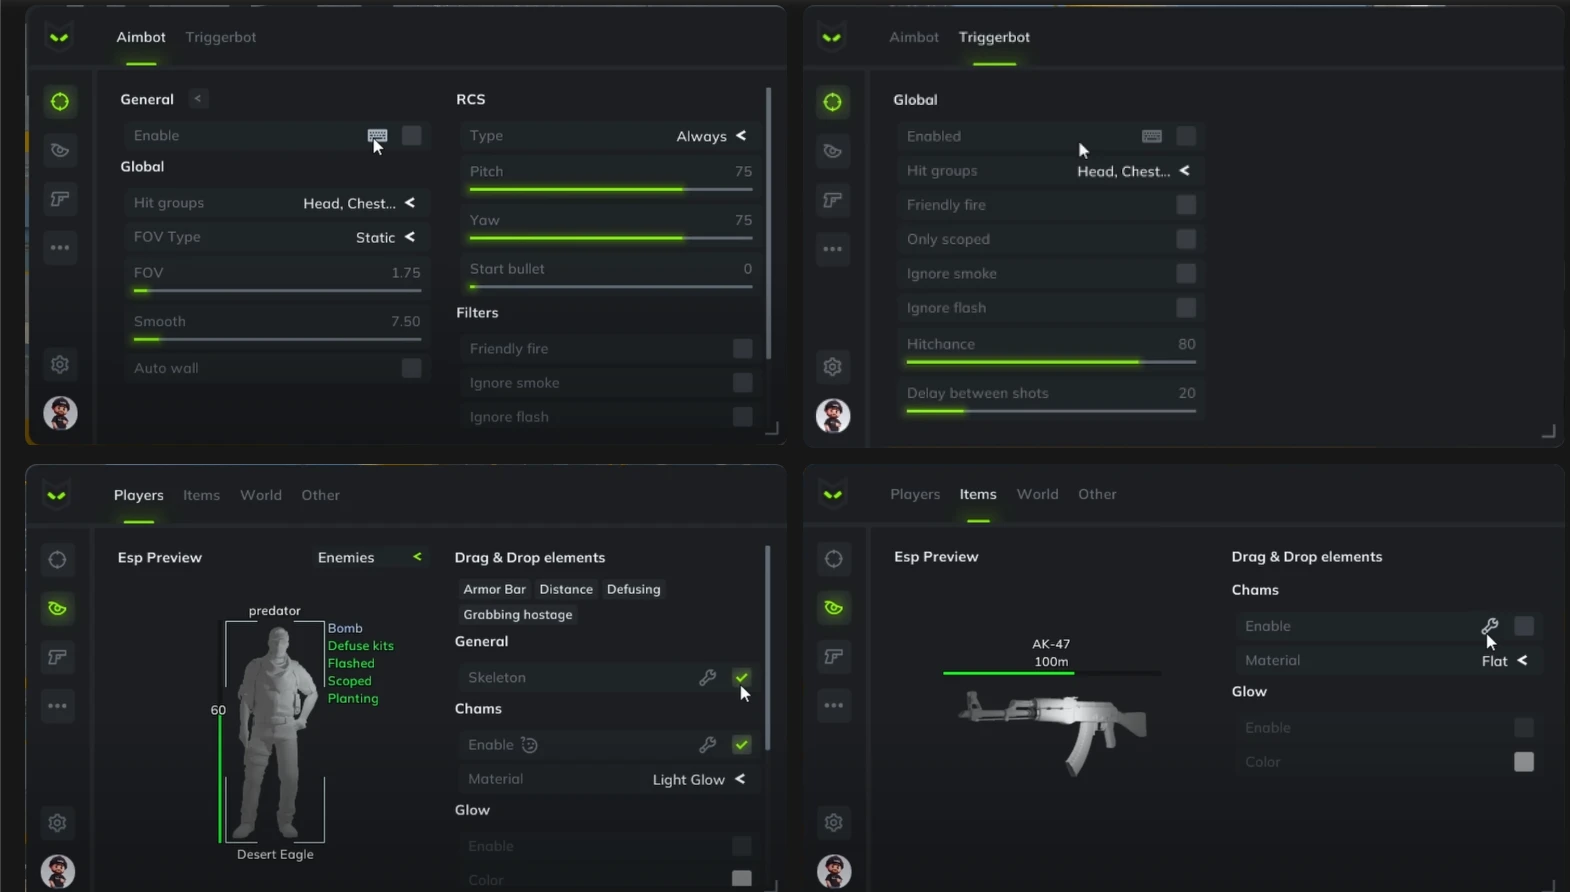Screen dimensions: 1570x892
Task: Click the face icon next to Chams Enable
Action: [530, 745]
